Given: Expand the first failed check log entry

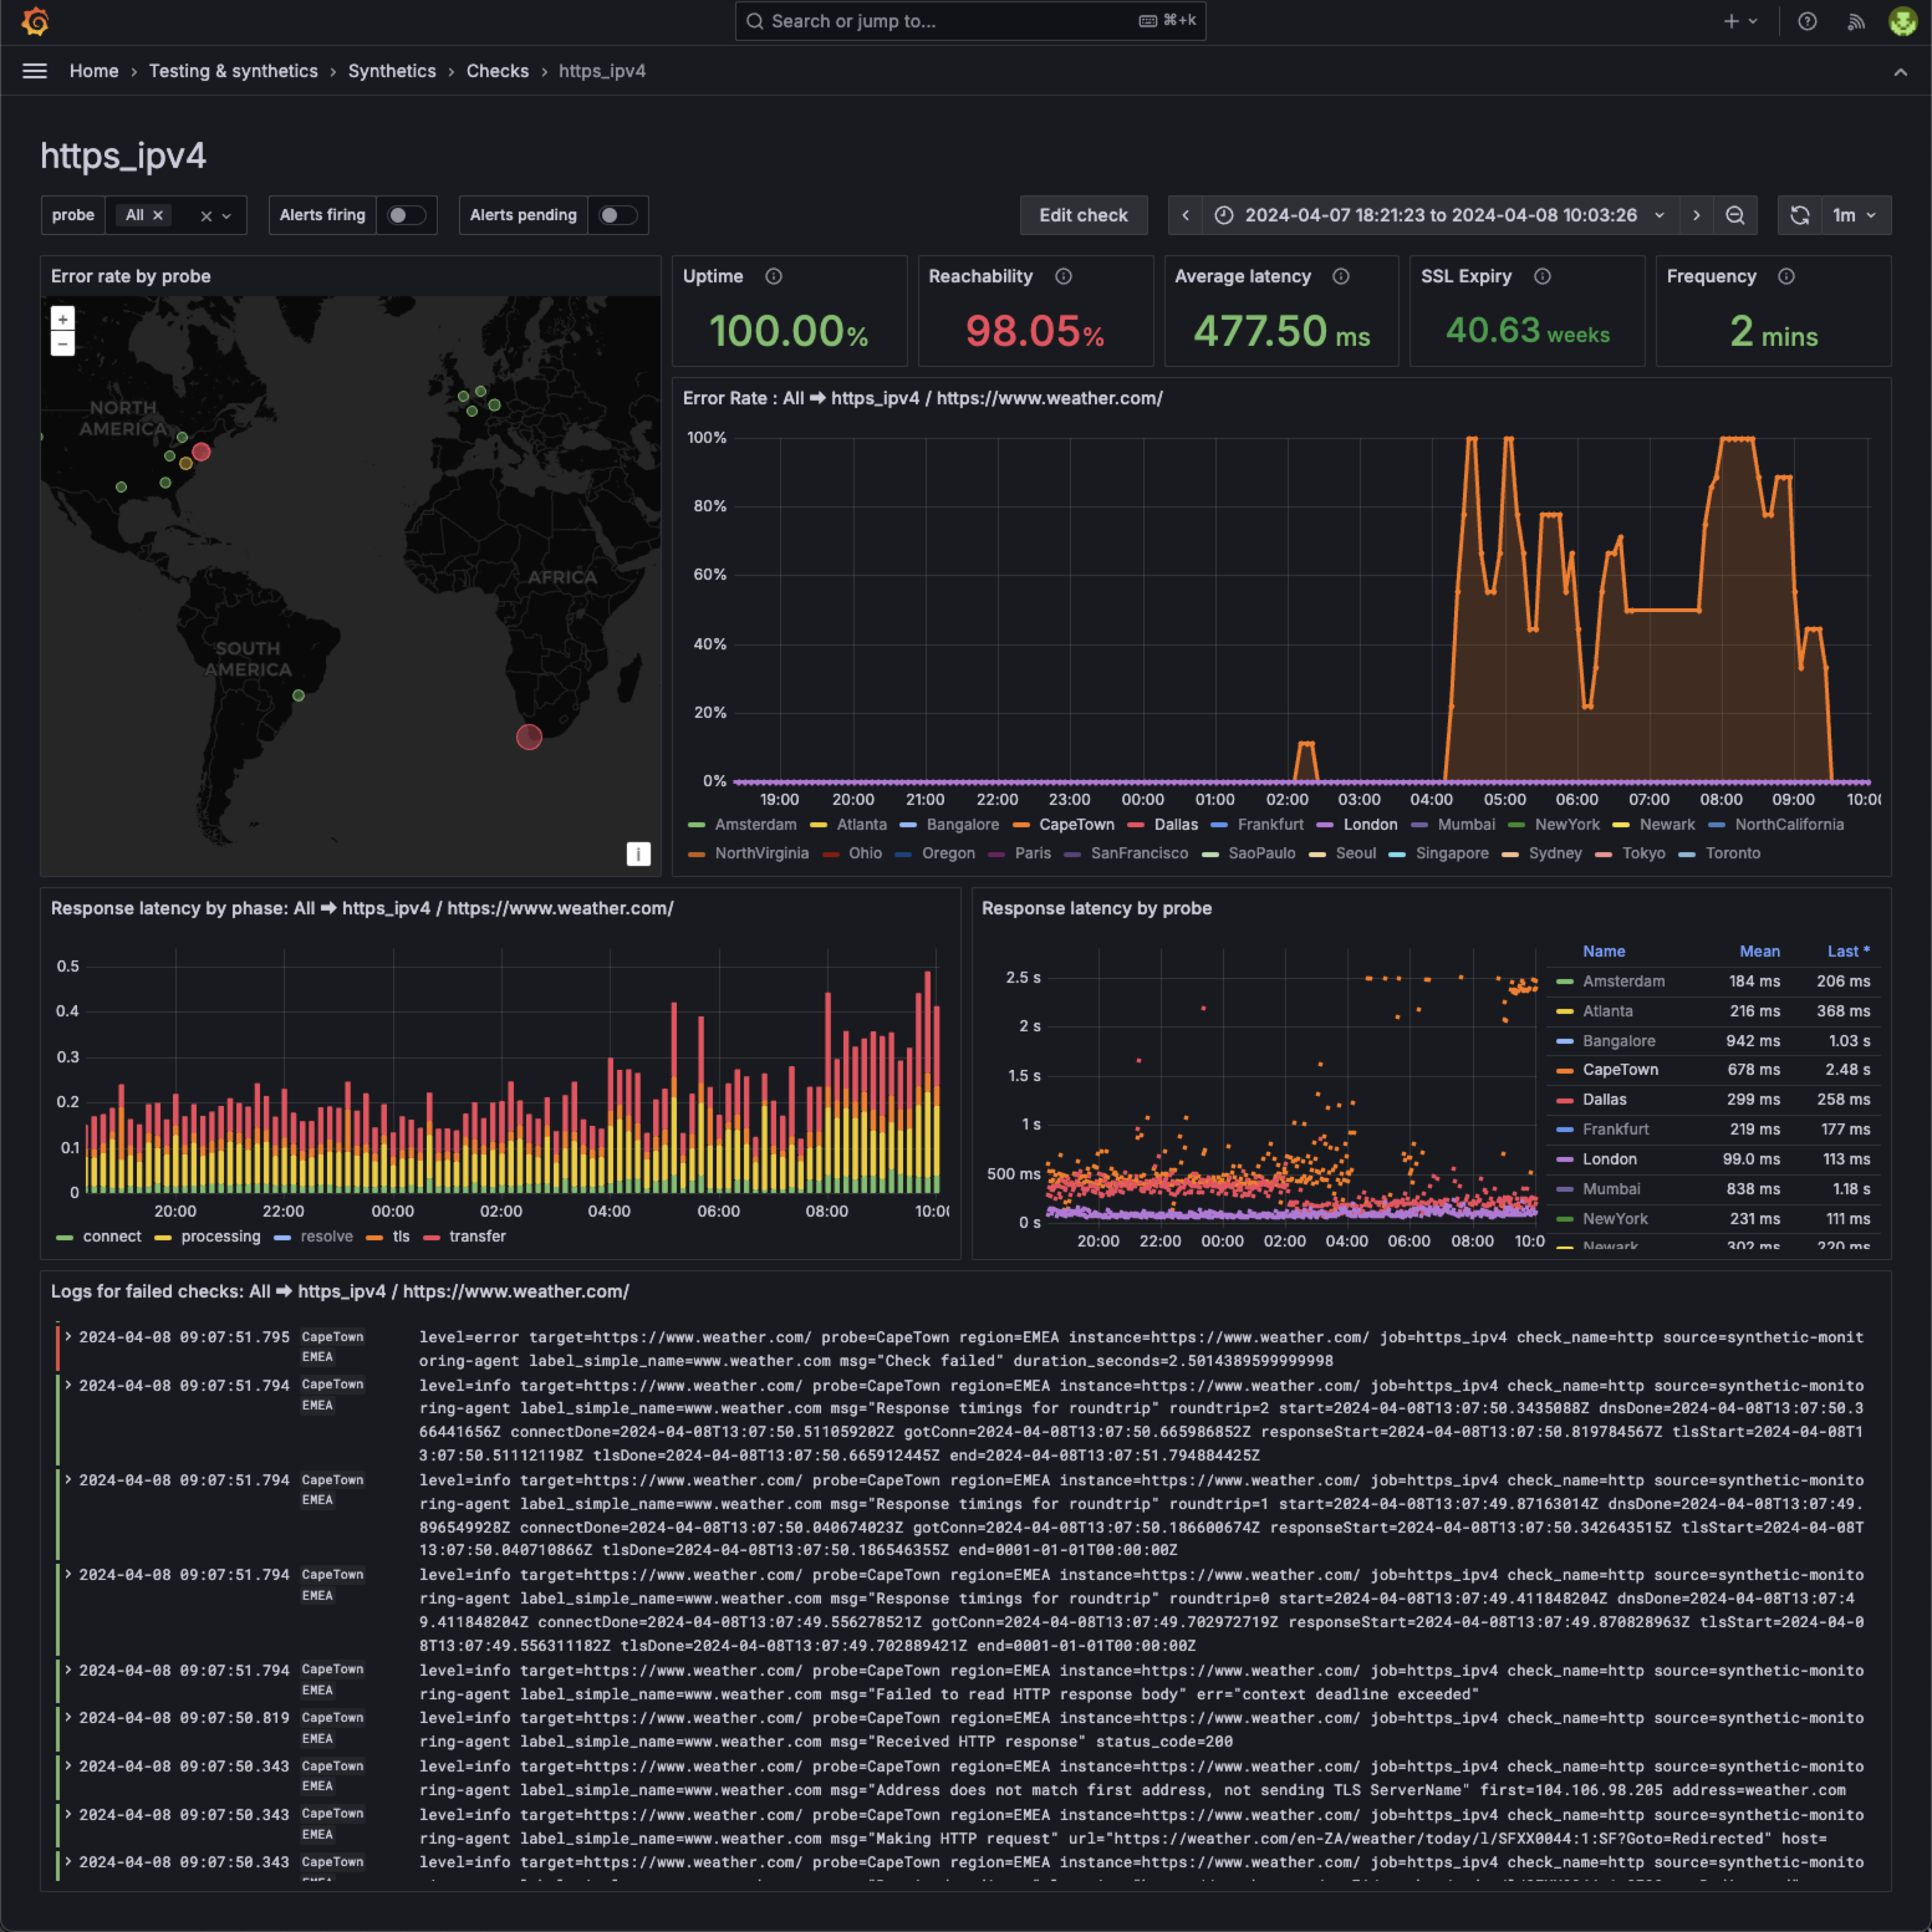Looking at the screenshot, I should pos(68,1336).
